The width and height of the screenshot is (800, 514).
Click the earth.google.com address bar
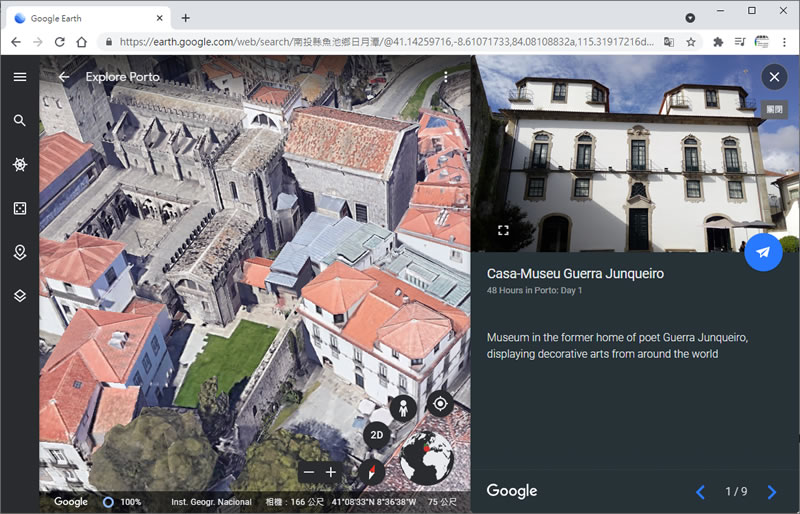386,42
